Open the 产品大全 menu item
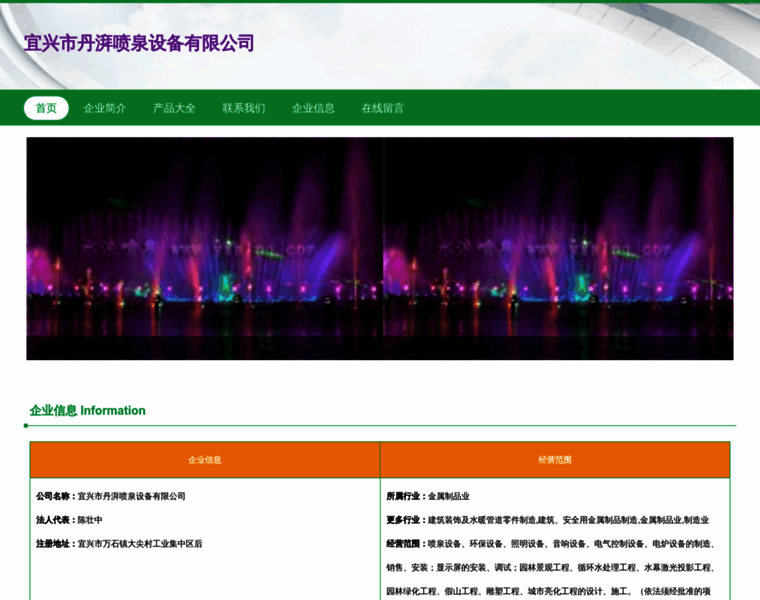This screenshot has height=600, width=760. point(174,108)
